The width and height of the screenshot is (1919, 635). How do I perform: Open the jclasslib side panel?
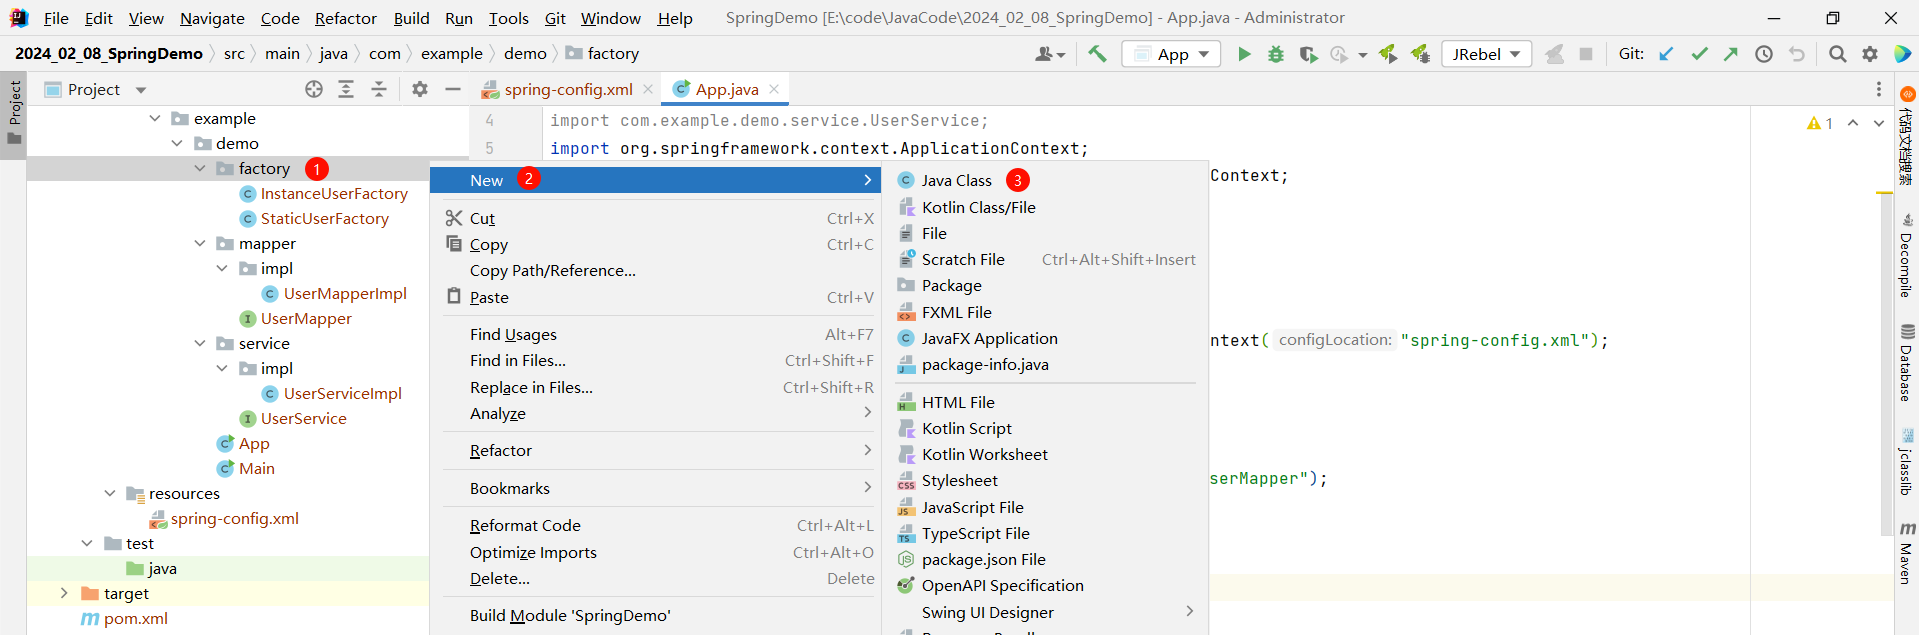click(1907, 462)
